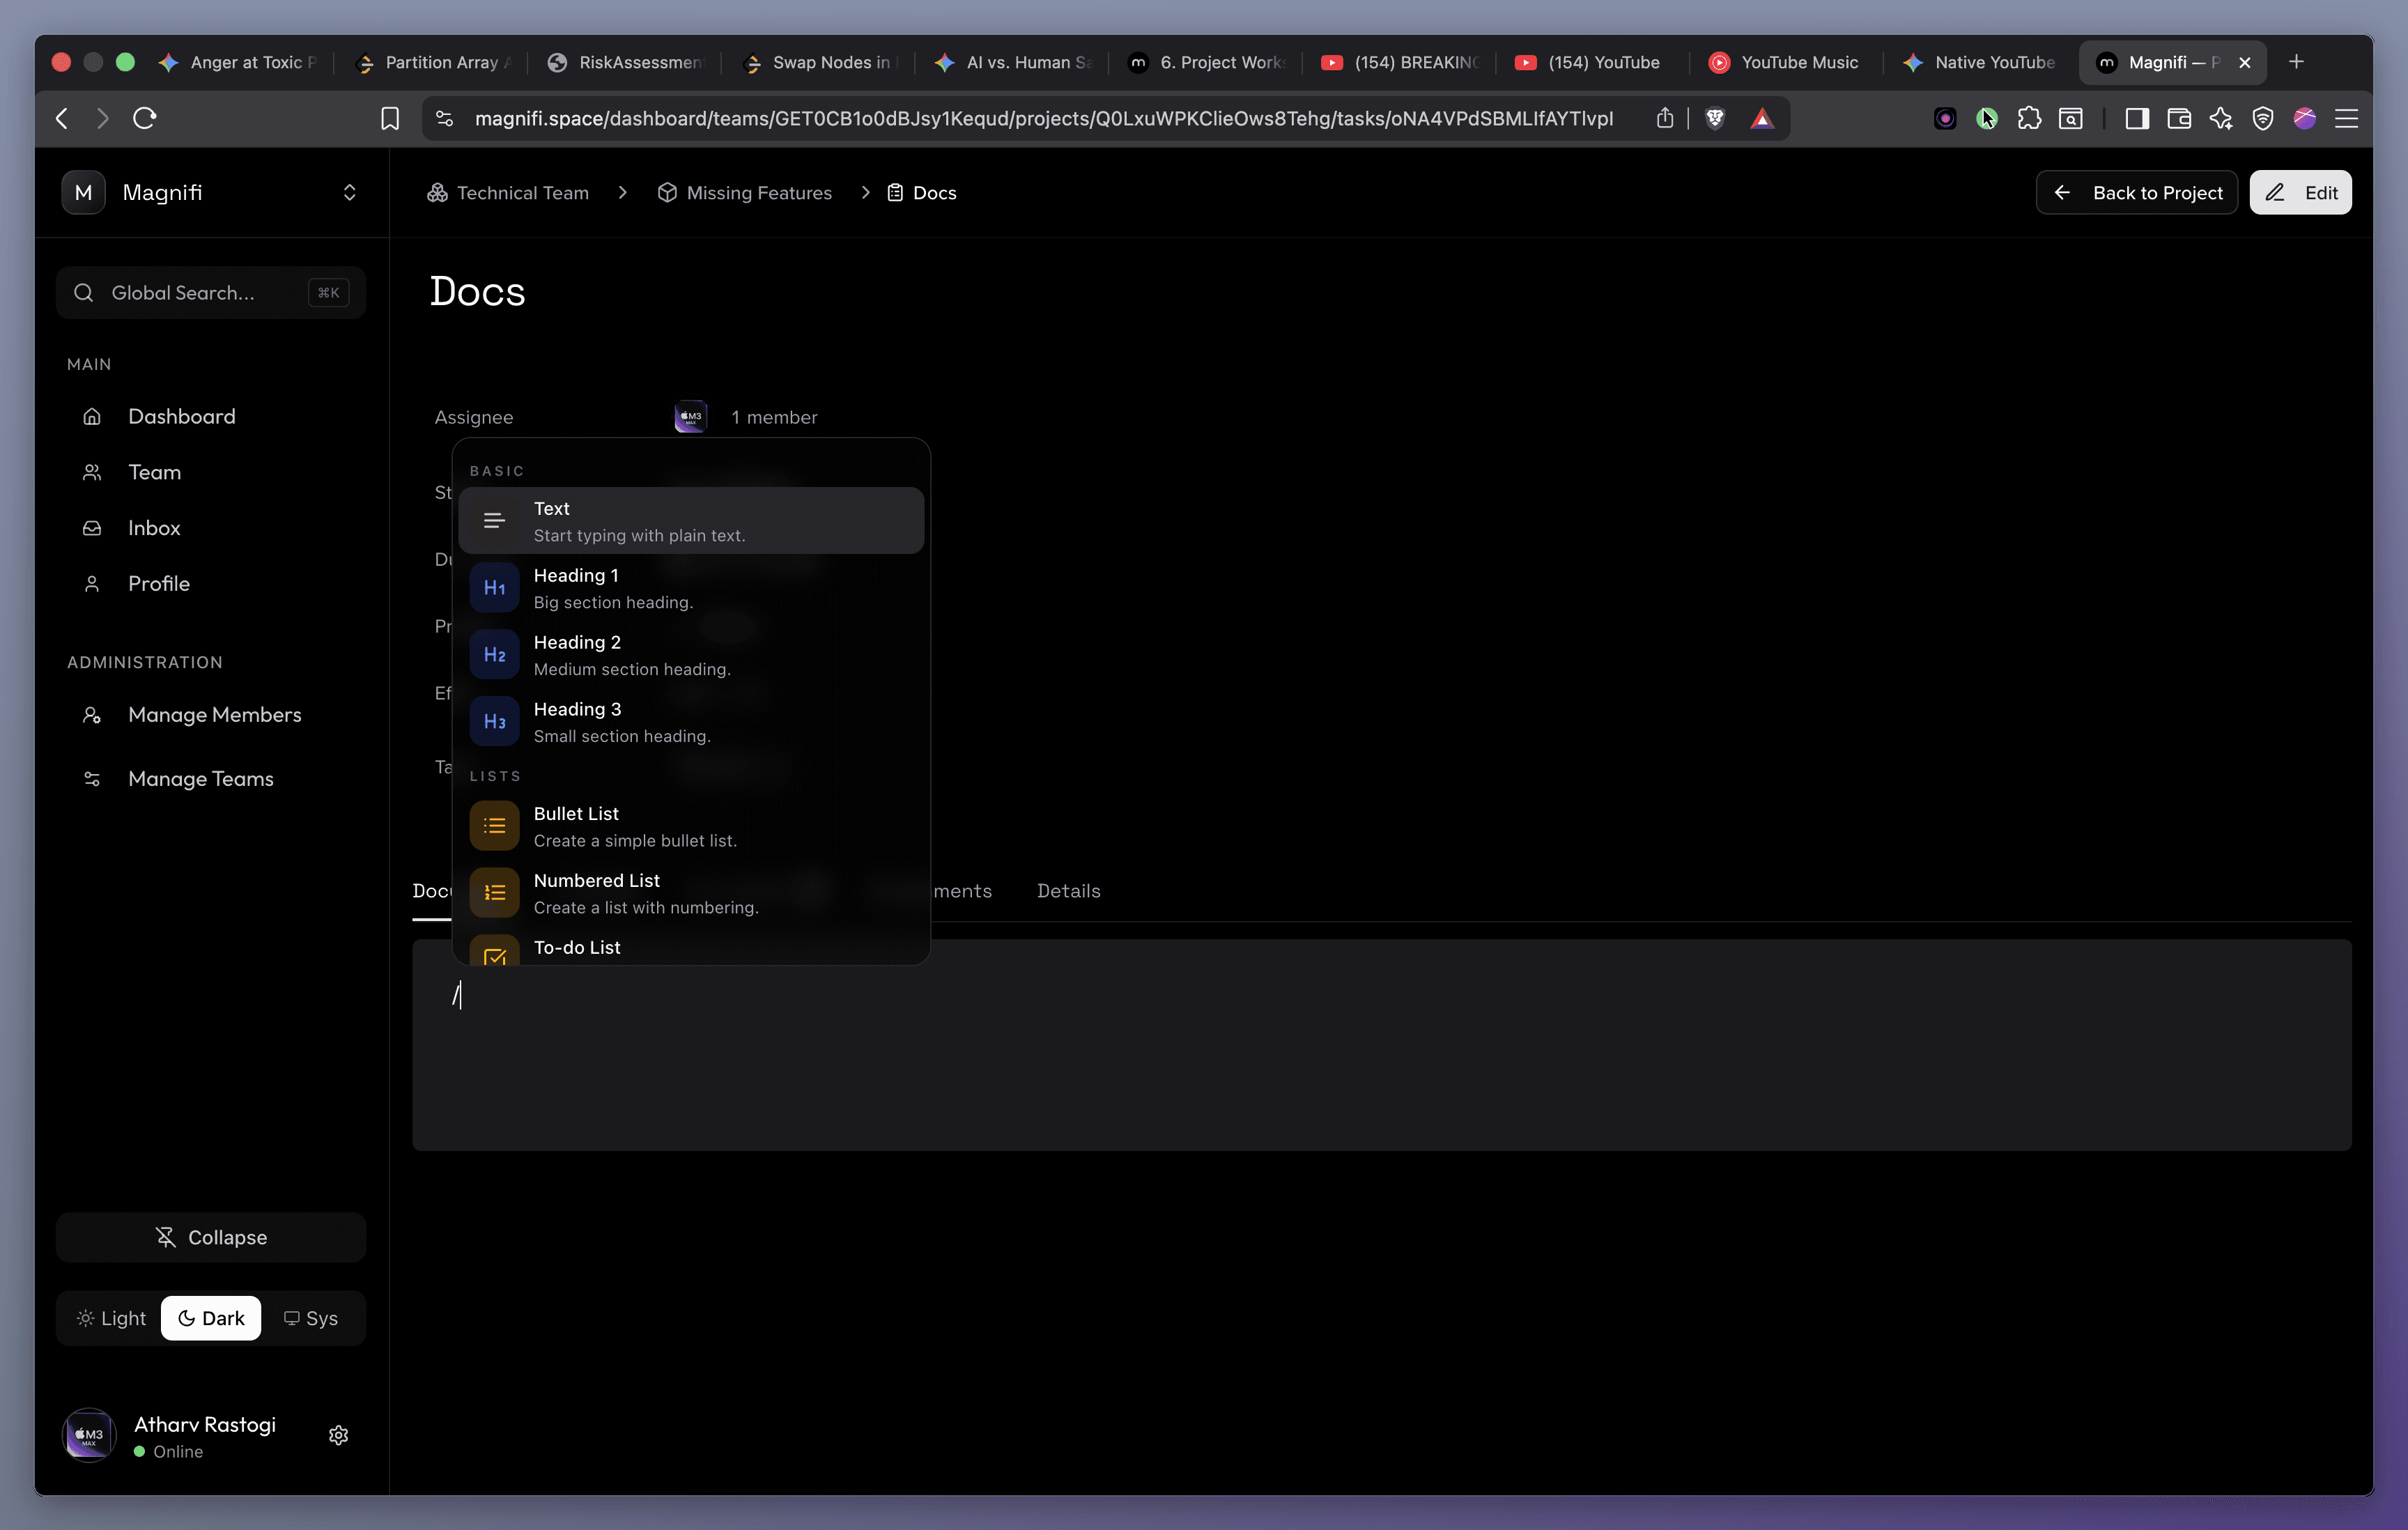2408x1530 pixels.
Task: Open the Inbox page in sidebar
Action: tap(211, 528)
